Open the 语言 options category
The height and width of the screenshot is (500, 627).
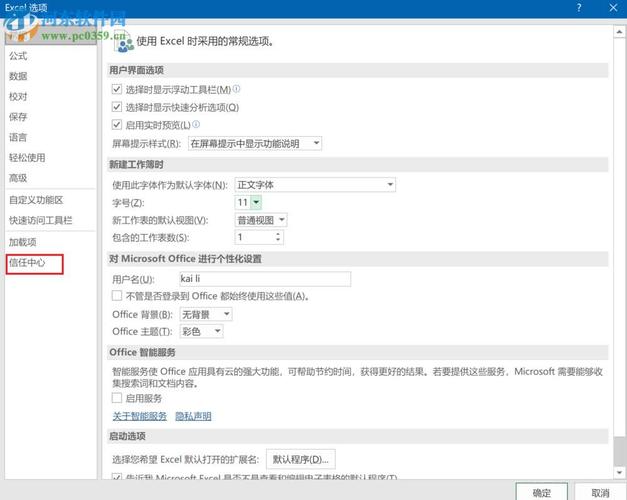click(x=18, y=137)
